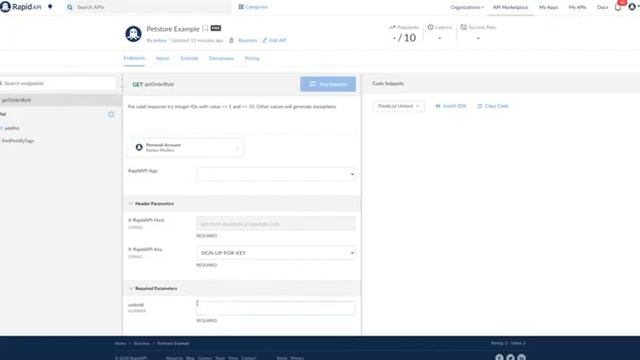Open My Apps
640x360 pixels.
tap(548, 7)
